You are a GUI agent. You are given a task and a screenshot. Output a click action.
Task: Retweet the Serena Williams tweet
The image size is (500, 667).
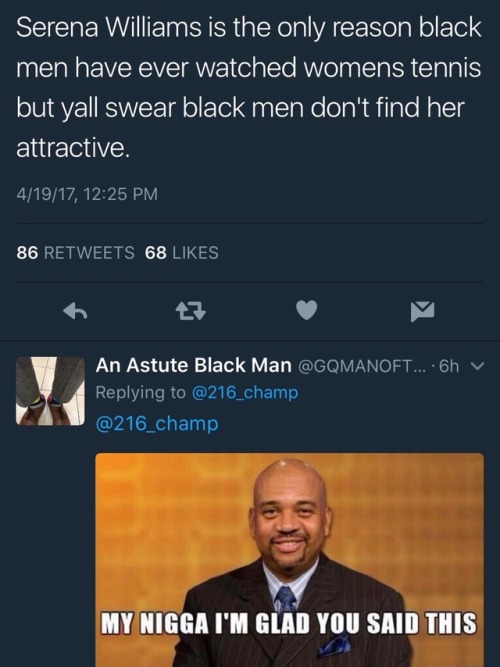pyautogui.click(x=191, y=311)
